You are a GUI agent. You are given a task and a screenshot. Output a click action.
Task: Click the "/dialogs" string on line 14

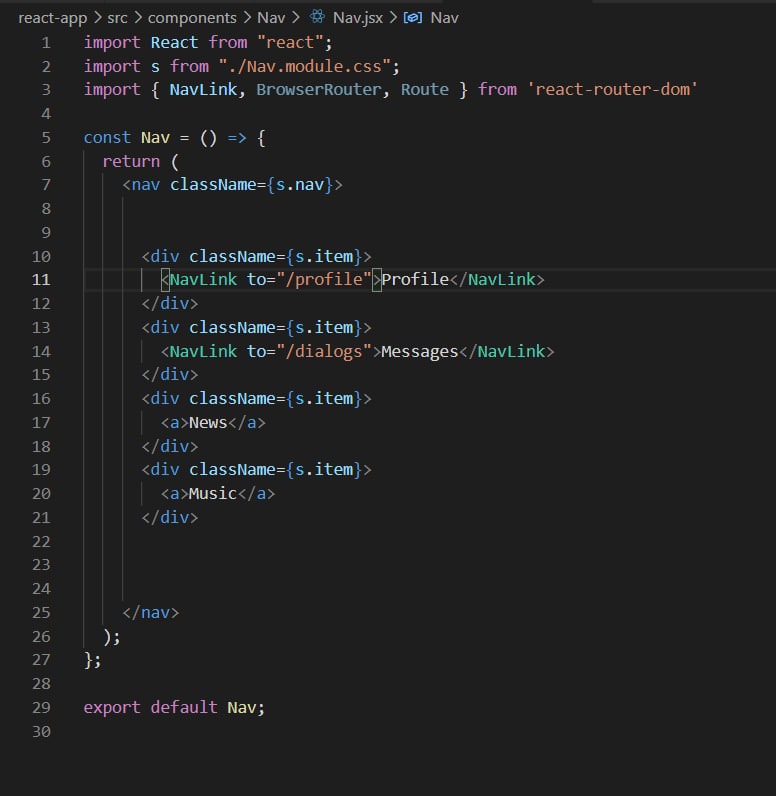coord(324,351)
